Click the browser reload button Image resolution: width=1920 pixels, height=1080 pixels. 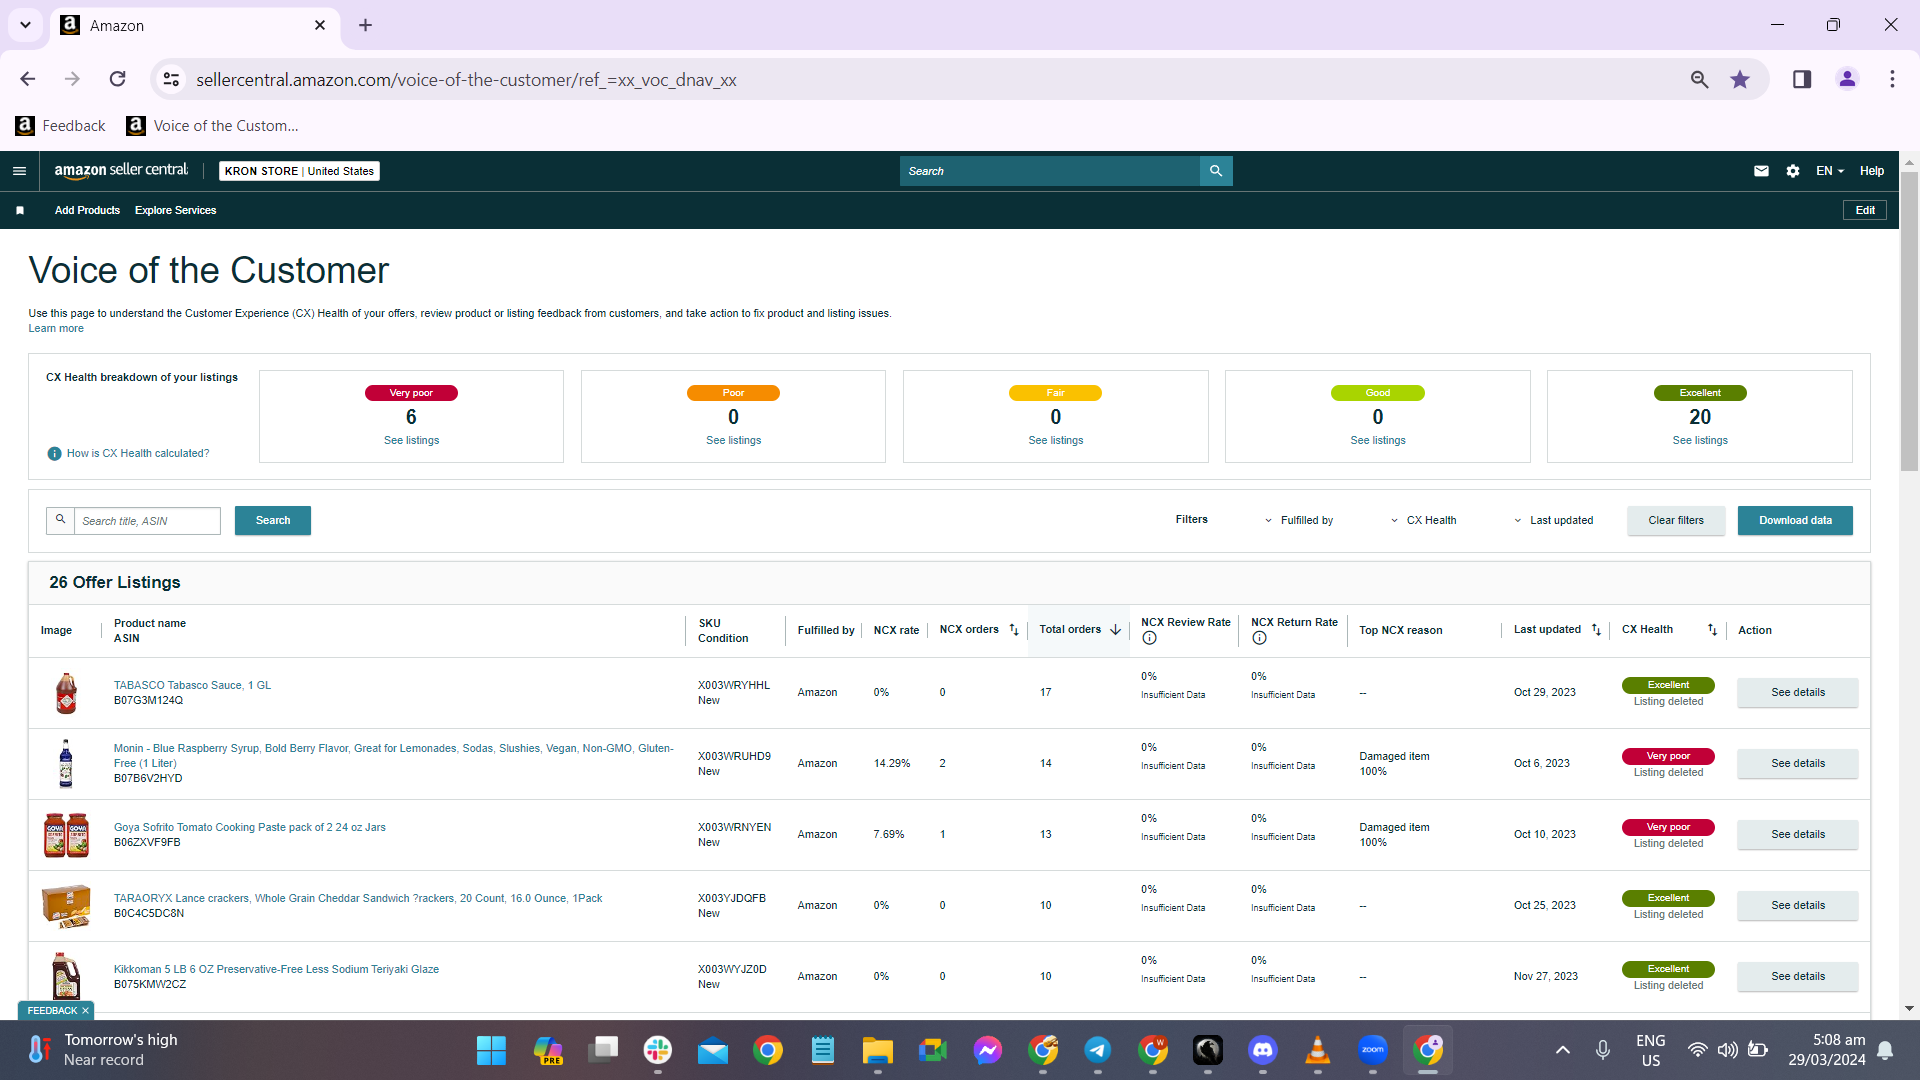point(118,79)
